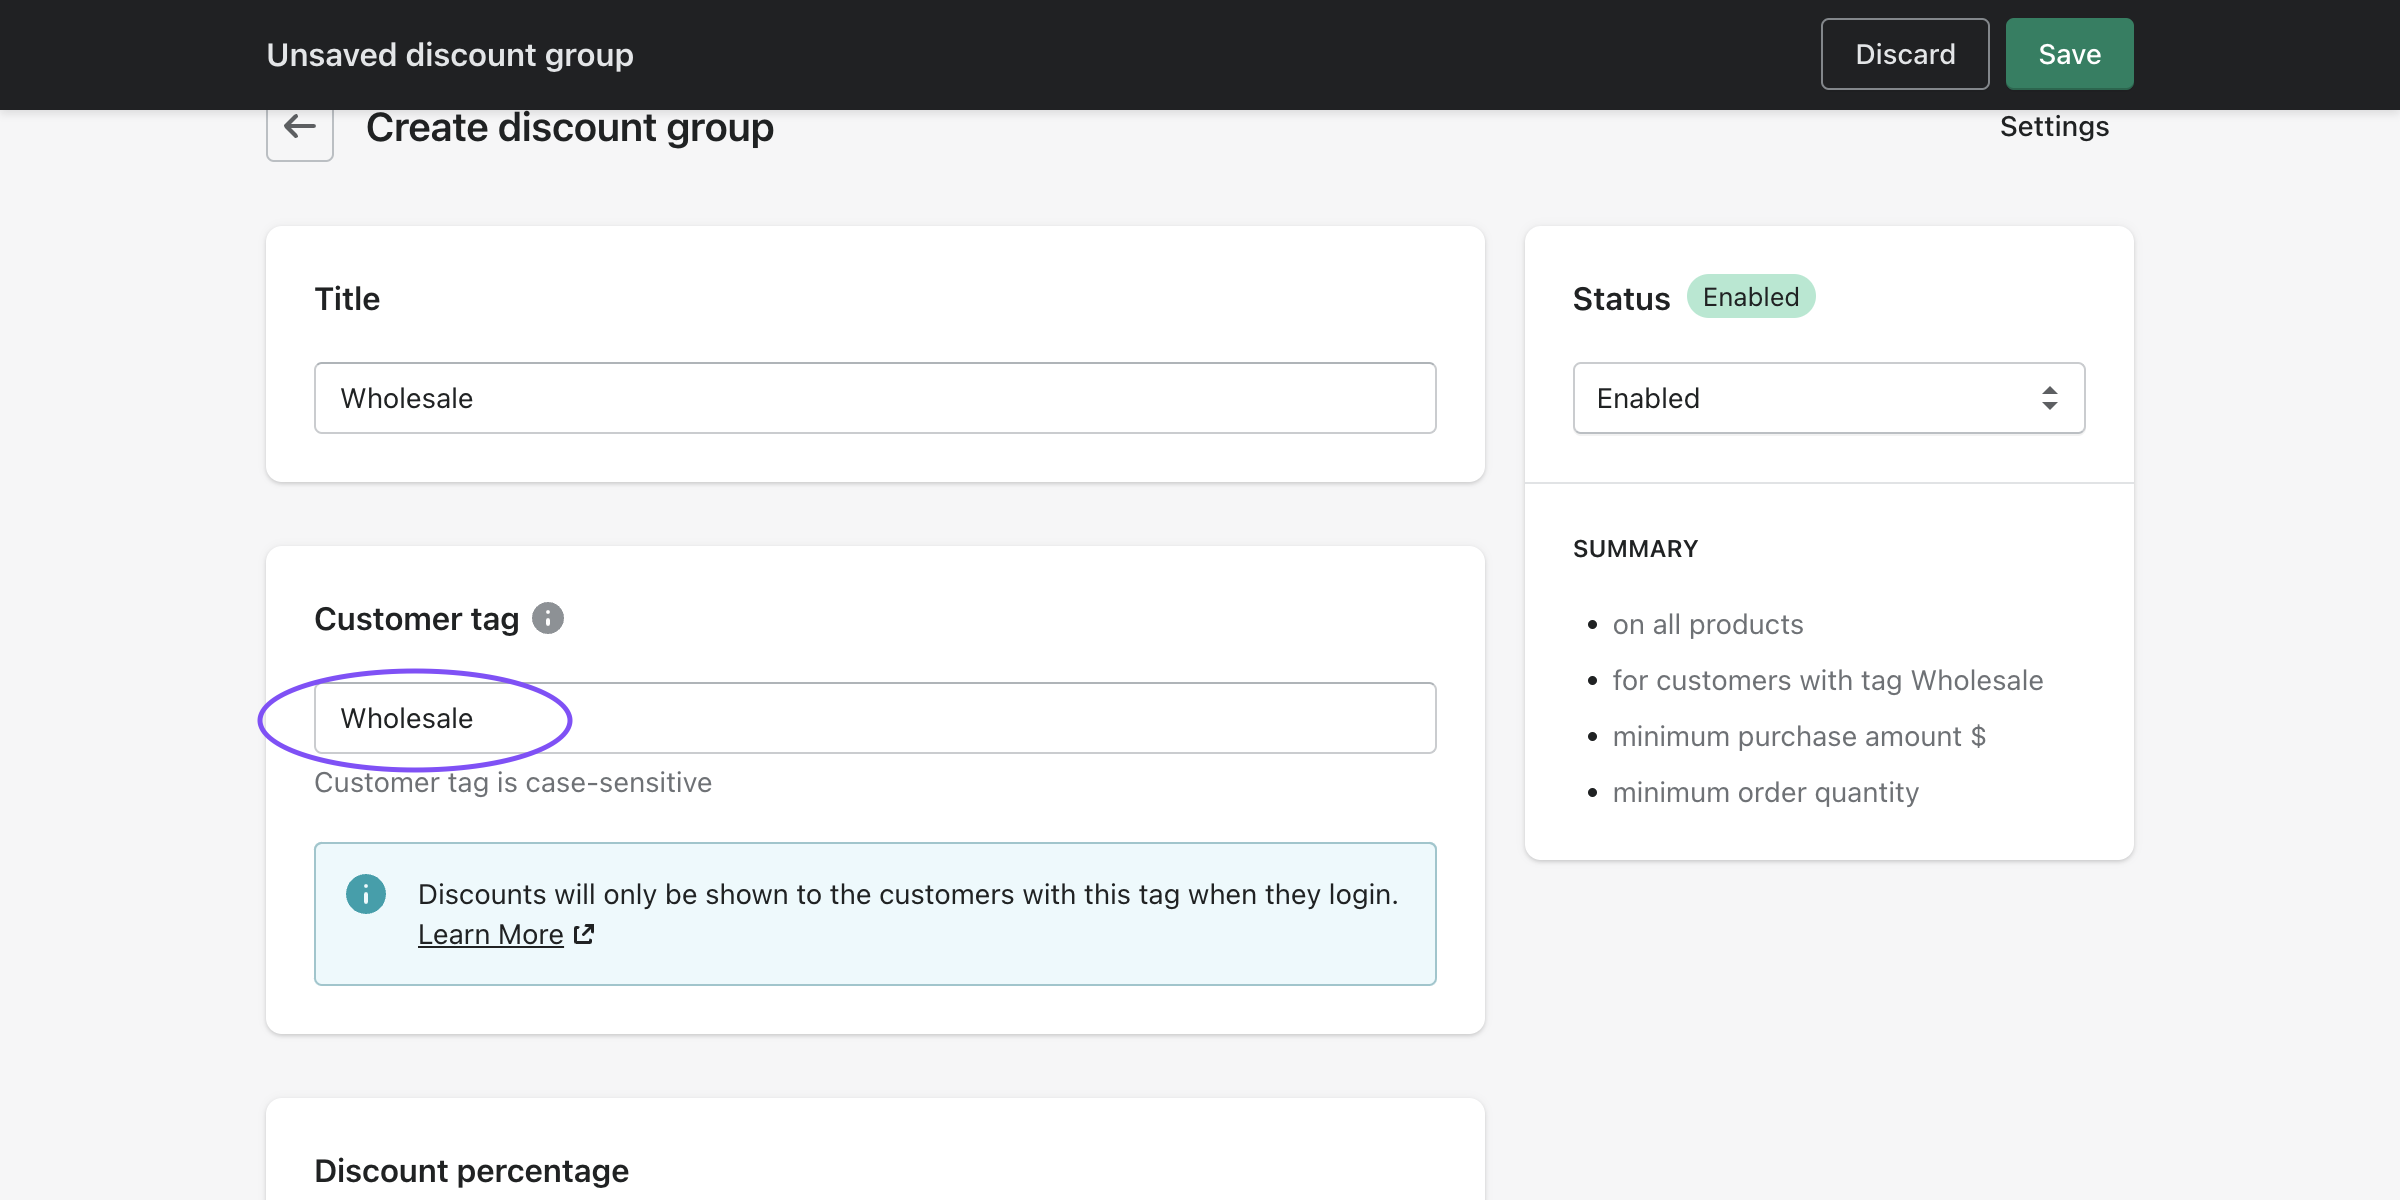Click the Customer tag input field

(874, 718)
